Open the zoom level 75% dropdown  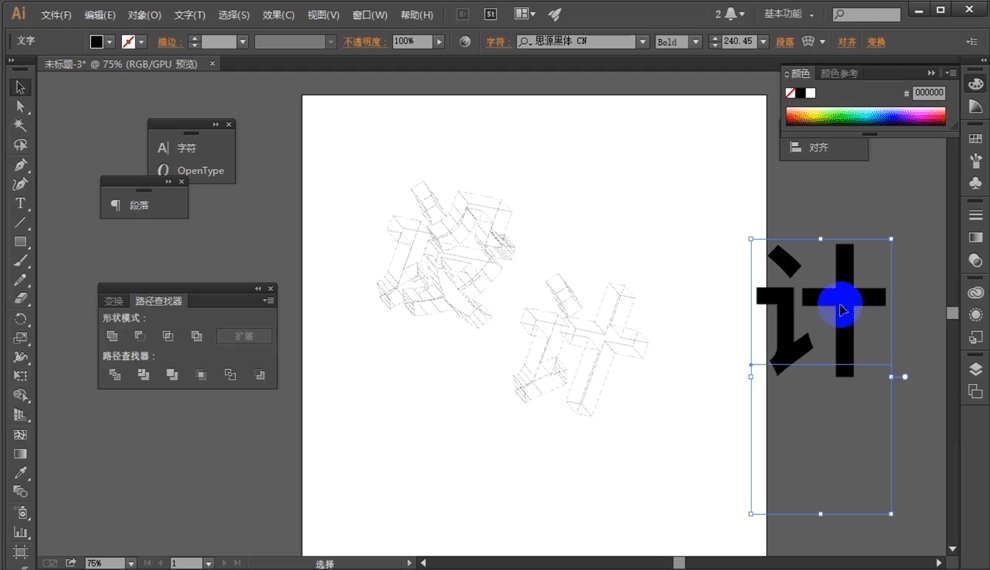click(x=131, y=564)
